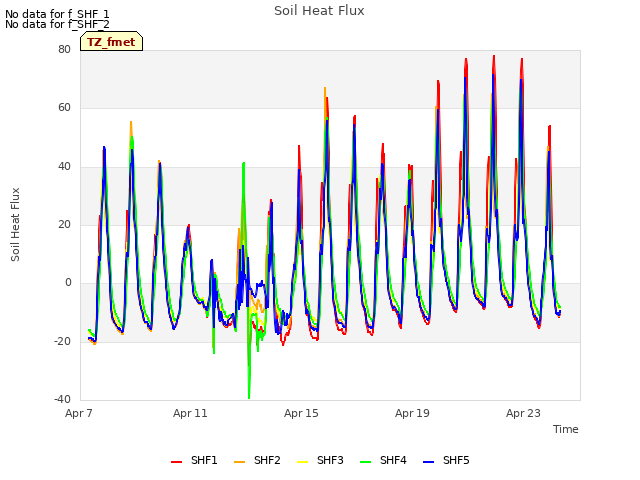
Task: Click the 60 y-axis tick label
Action: pyautogui.click(x=64, y=108)
